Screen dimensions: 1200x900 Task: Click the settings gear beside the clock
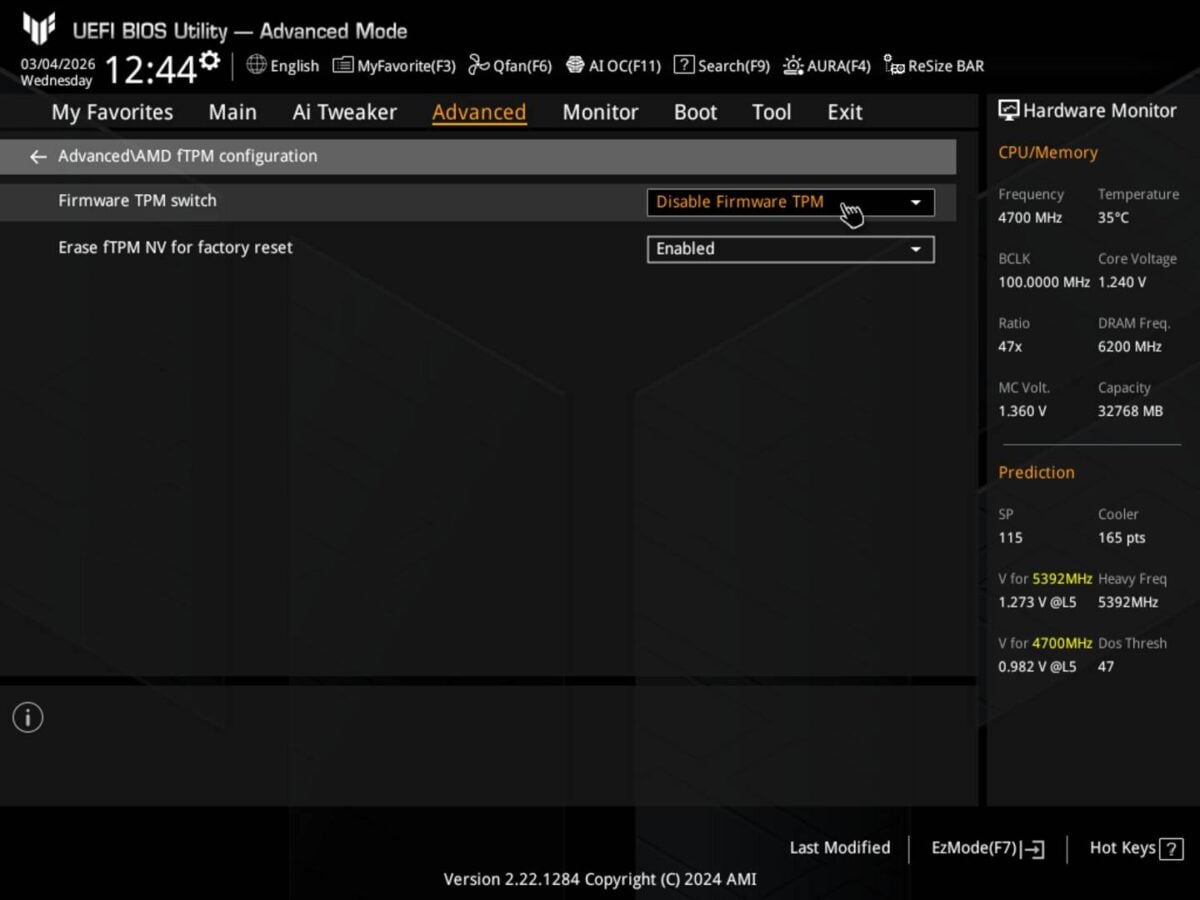coord(209,61)
